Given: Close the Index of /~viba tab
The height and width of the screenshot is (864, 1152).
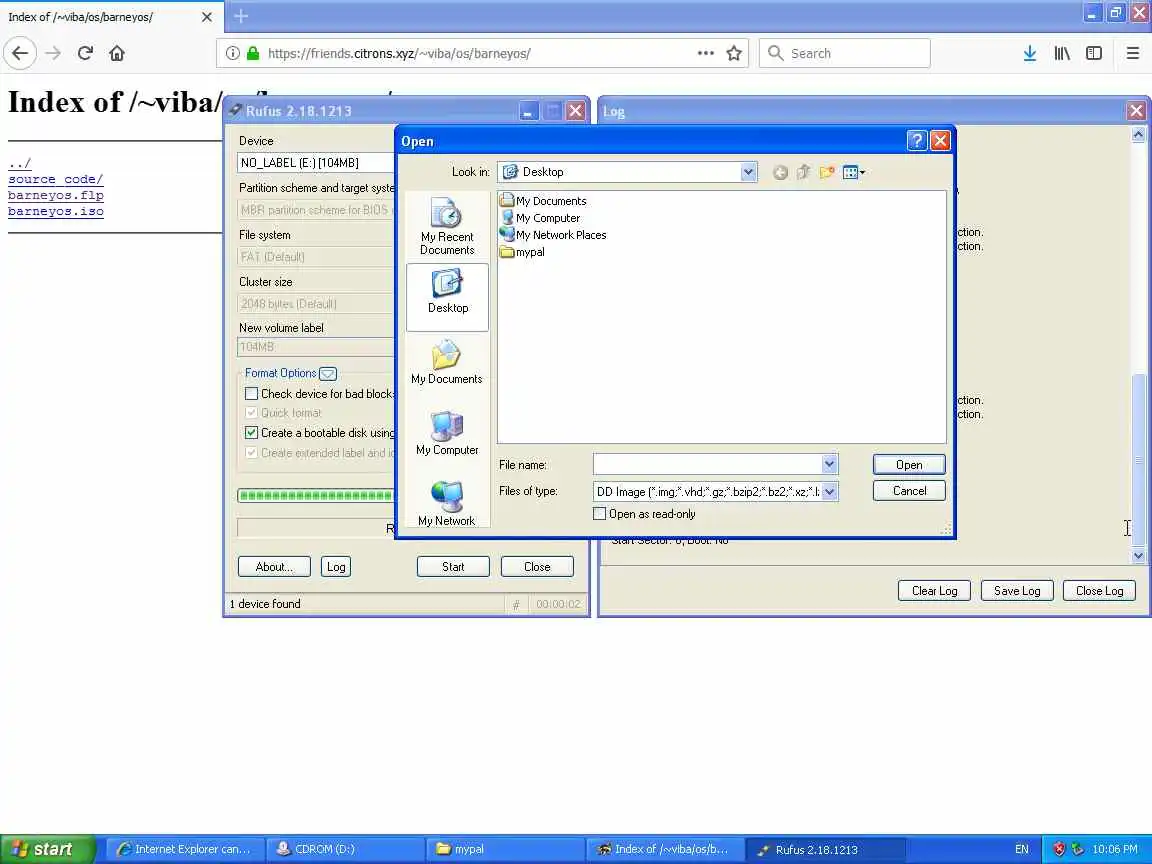Looking at the screenshot, I should pyautogui.click(x=206, y=16).
